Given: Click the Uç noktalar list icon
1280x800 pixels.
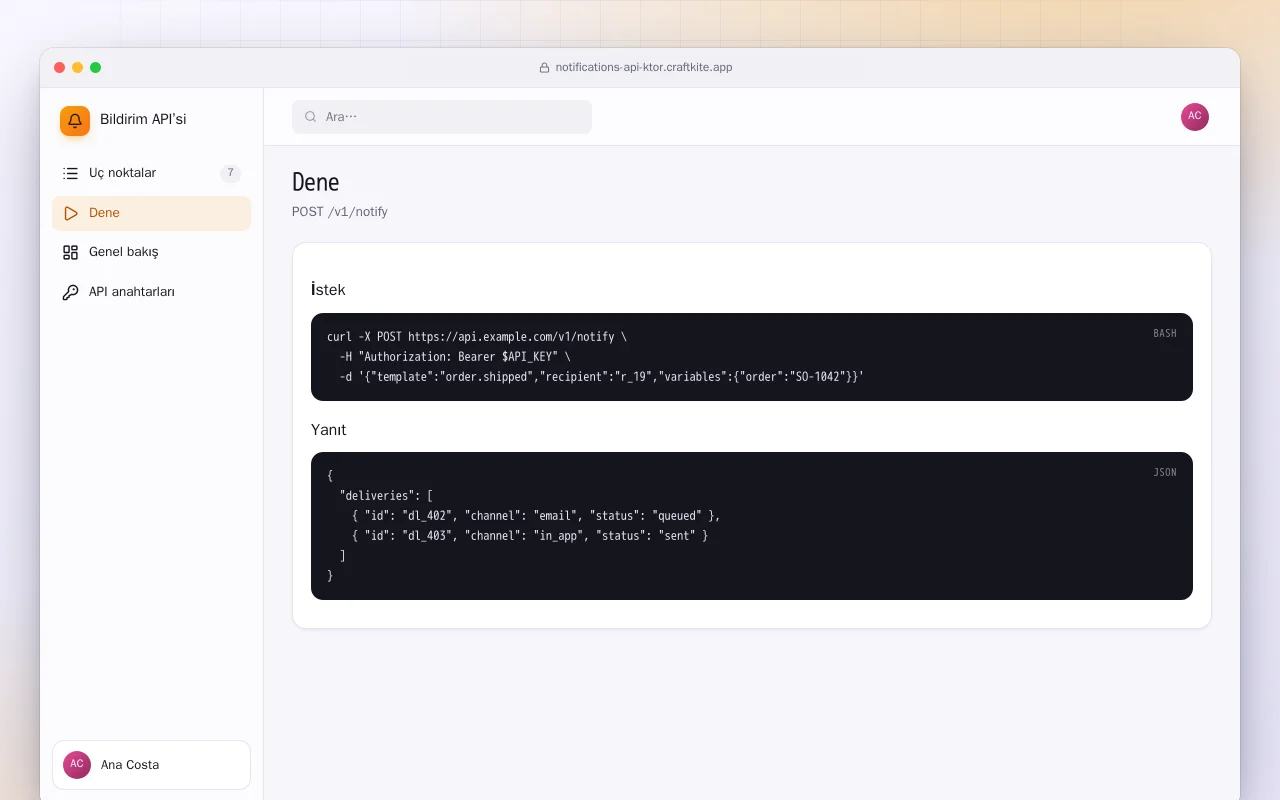Looking at the screenshot, I should [70, 173].
